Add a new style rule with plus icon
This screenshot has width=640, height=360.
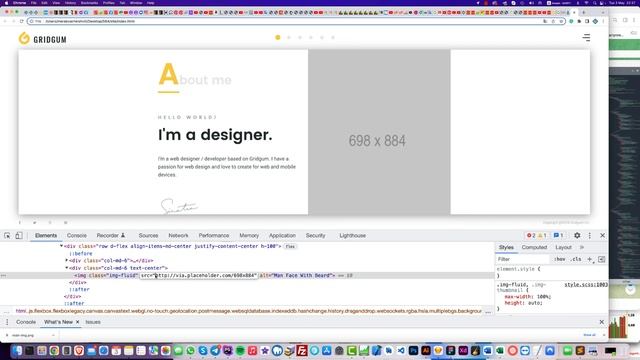coord(589,259)
